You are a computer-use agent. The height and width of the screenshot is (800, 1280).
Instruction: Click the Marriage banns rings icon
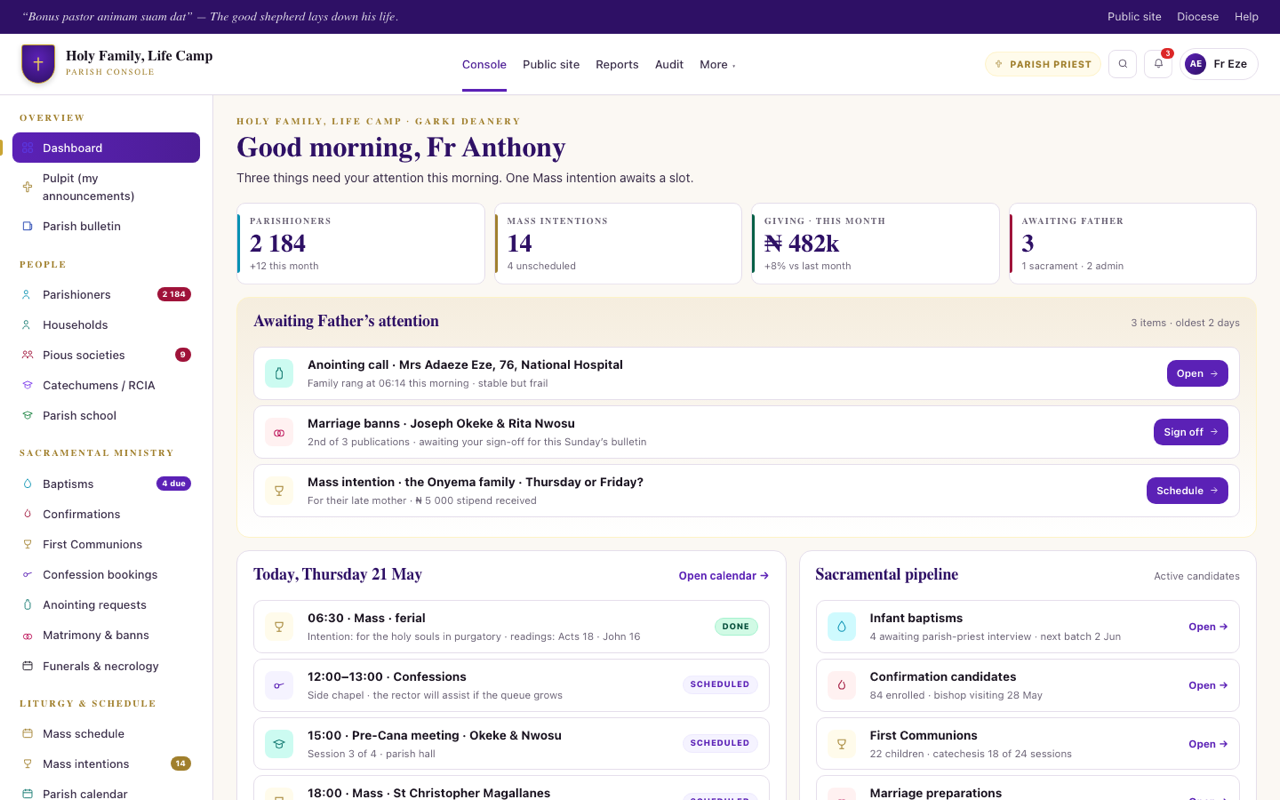(279, 432)
